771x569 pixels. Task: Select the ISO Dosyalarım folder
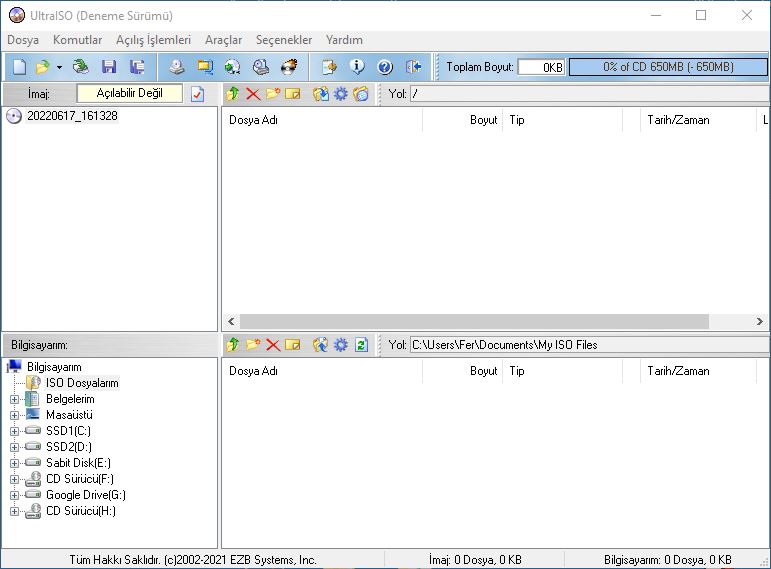[x=82, y=383]
